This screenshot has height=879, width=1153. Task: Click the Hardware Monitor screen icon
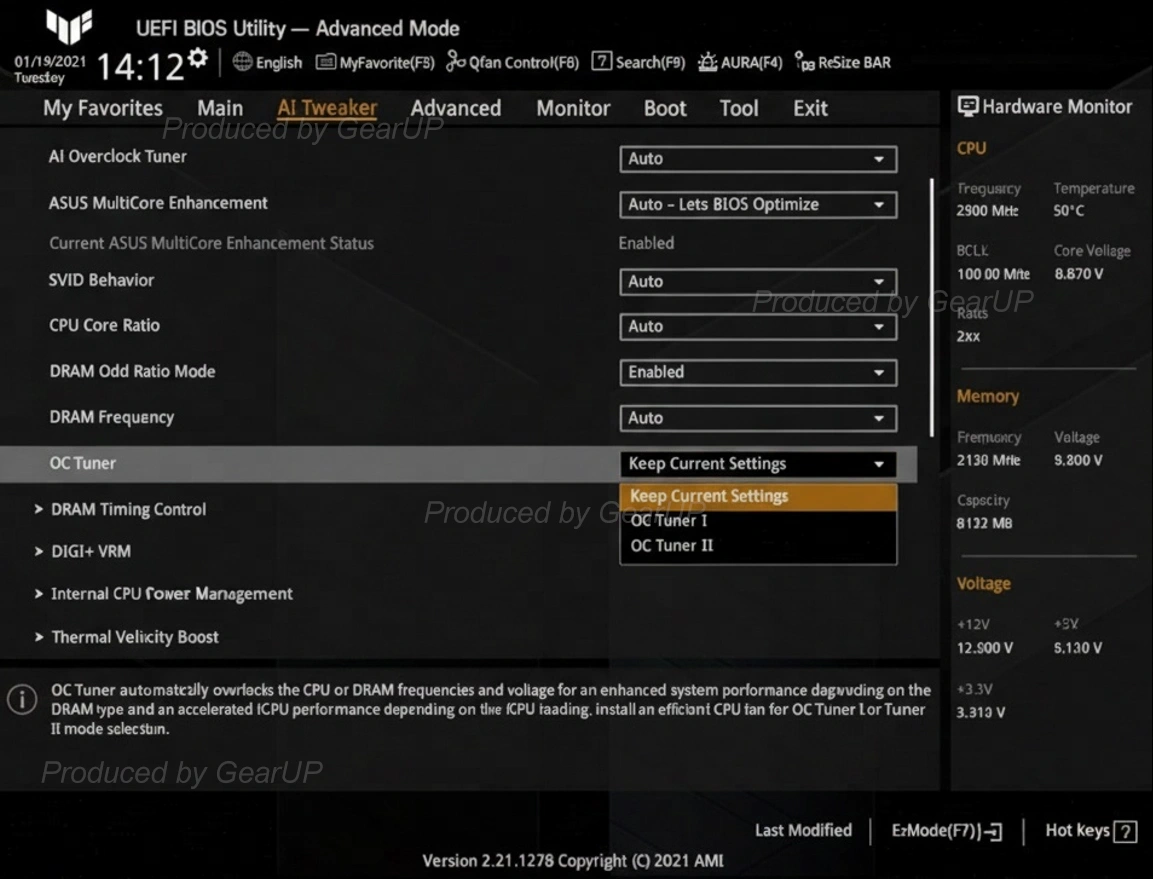click(967, 107)
